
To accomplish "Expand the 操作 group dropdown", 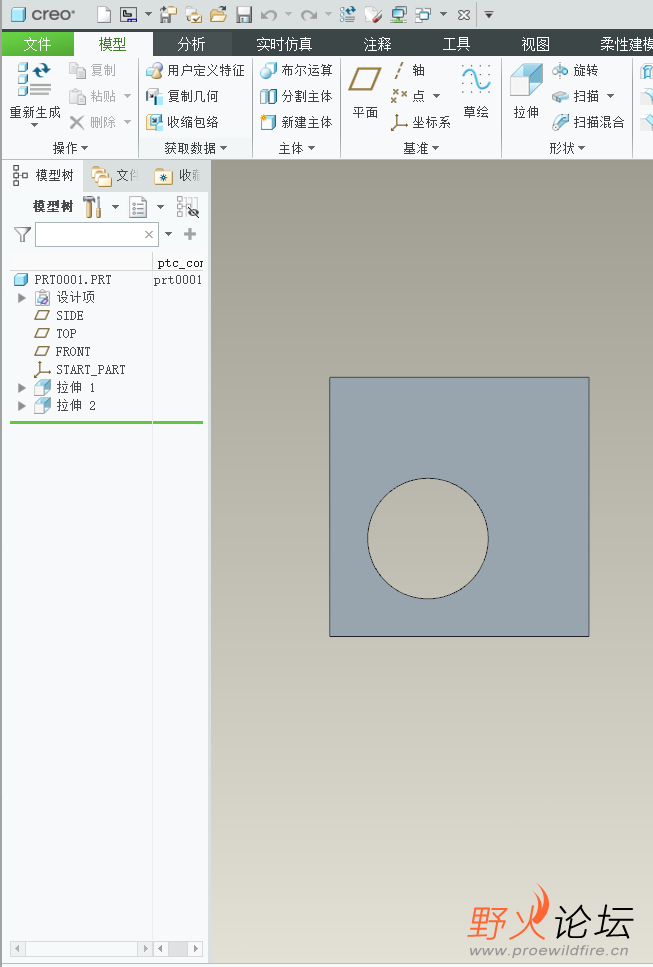I will tap(70, 148).
